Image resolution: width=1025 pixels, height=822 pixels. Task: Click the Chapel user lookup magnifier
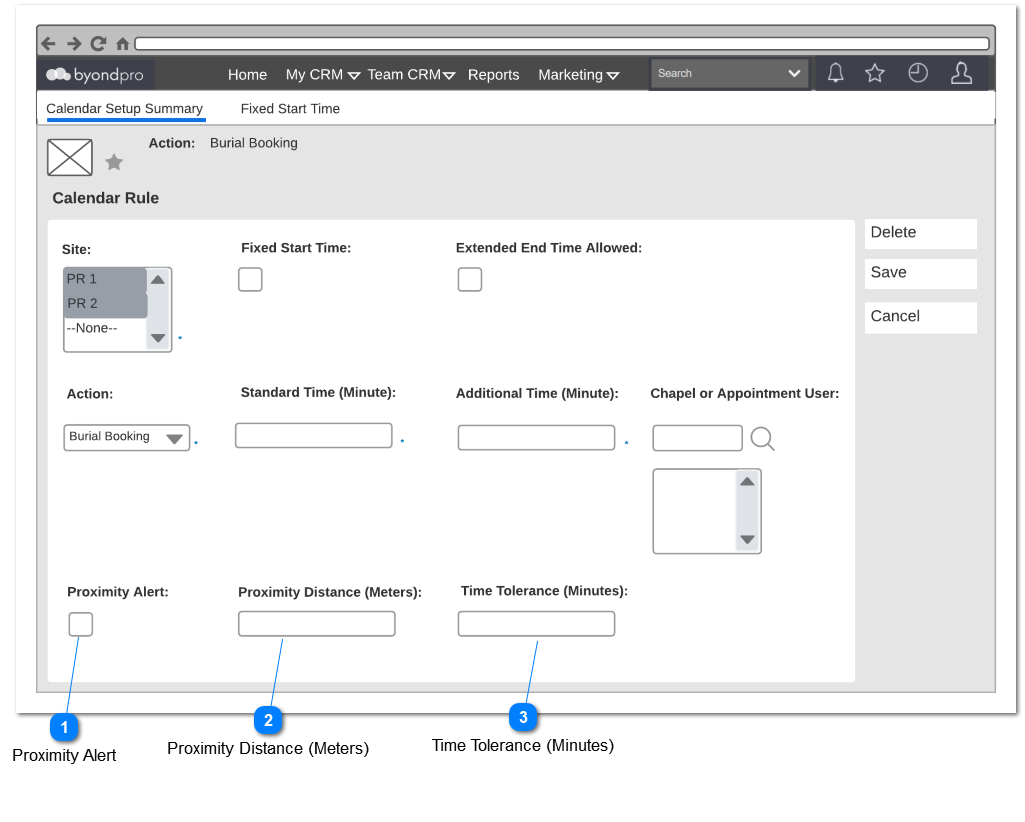[762, 438]
